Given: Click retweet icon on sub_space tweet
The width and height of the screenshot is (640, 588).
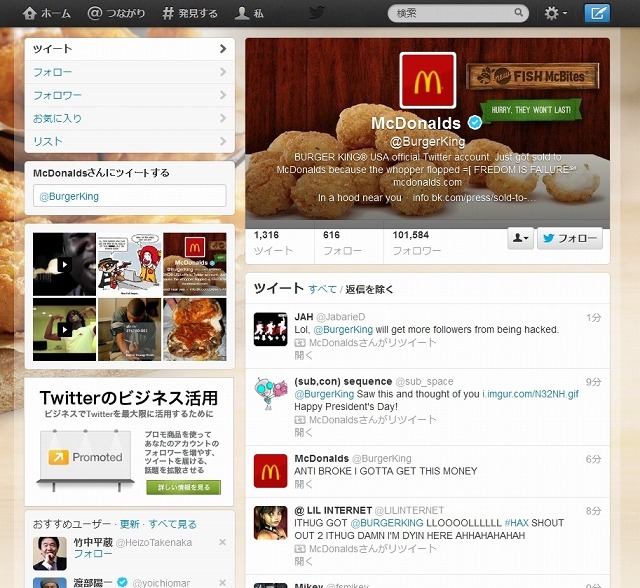Looking at the screenshot, I should 300,420.
